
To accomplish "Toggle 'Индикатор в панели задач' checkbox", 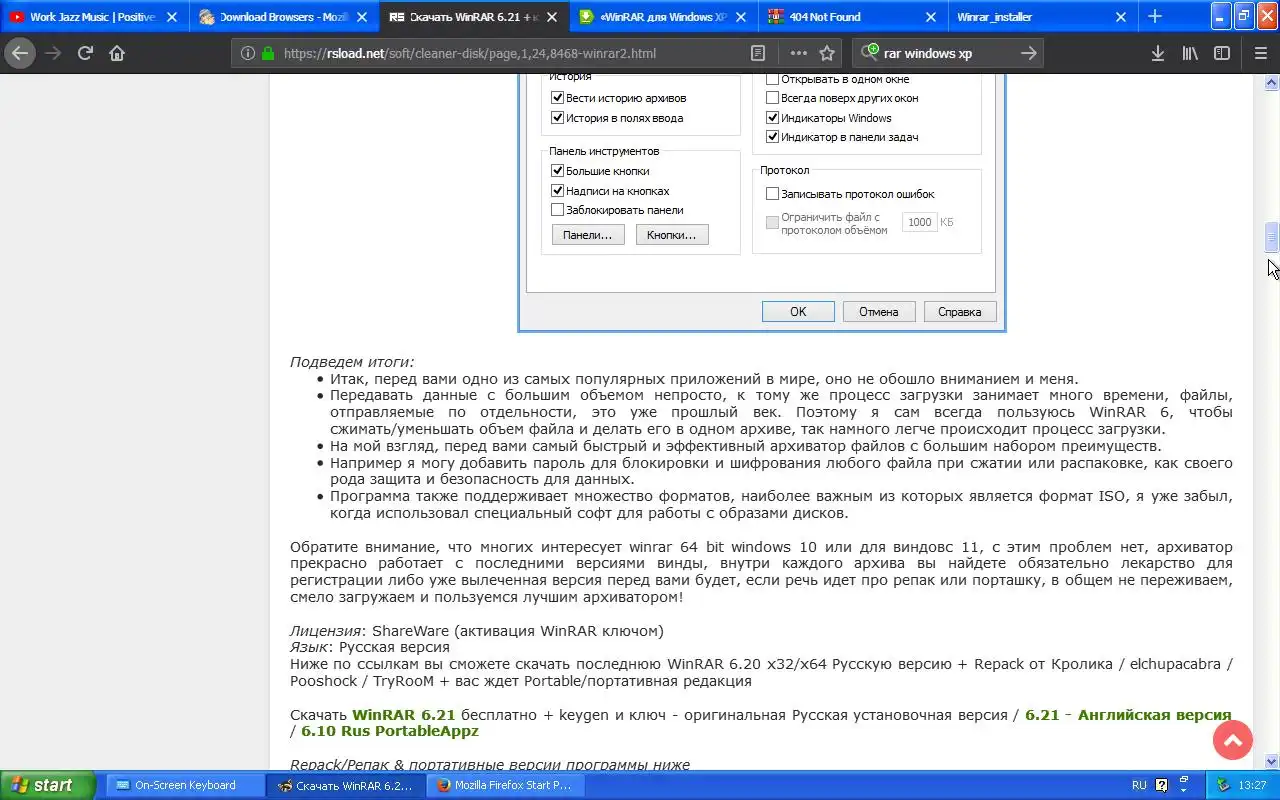I will [x=772, y=137].
